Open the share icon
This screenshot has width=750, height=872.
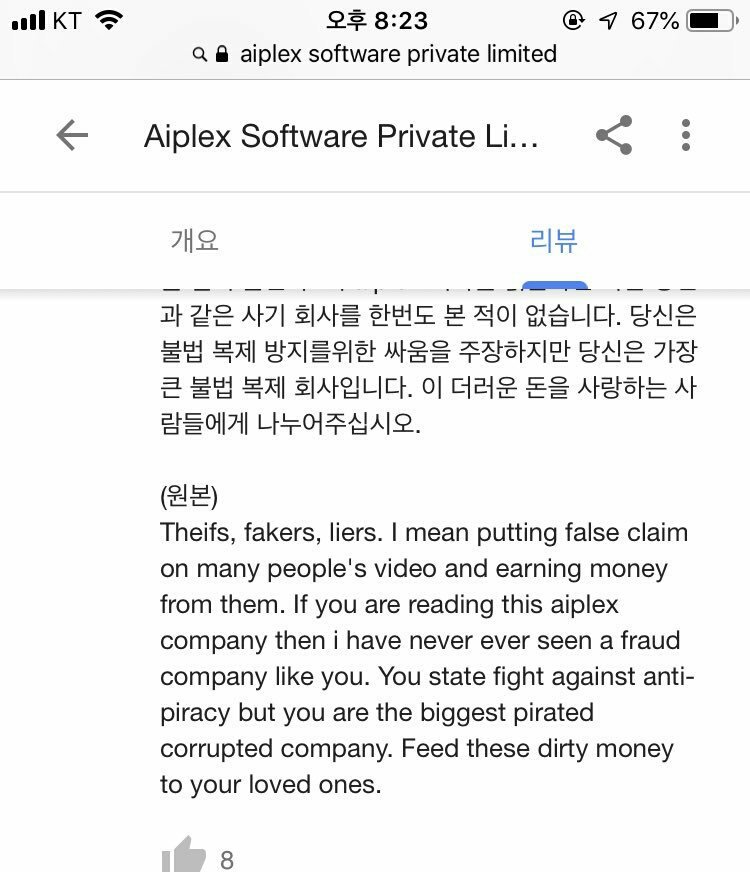(x=614, y=135)
